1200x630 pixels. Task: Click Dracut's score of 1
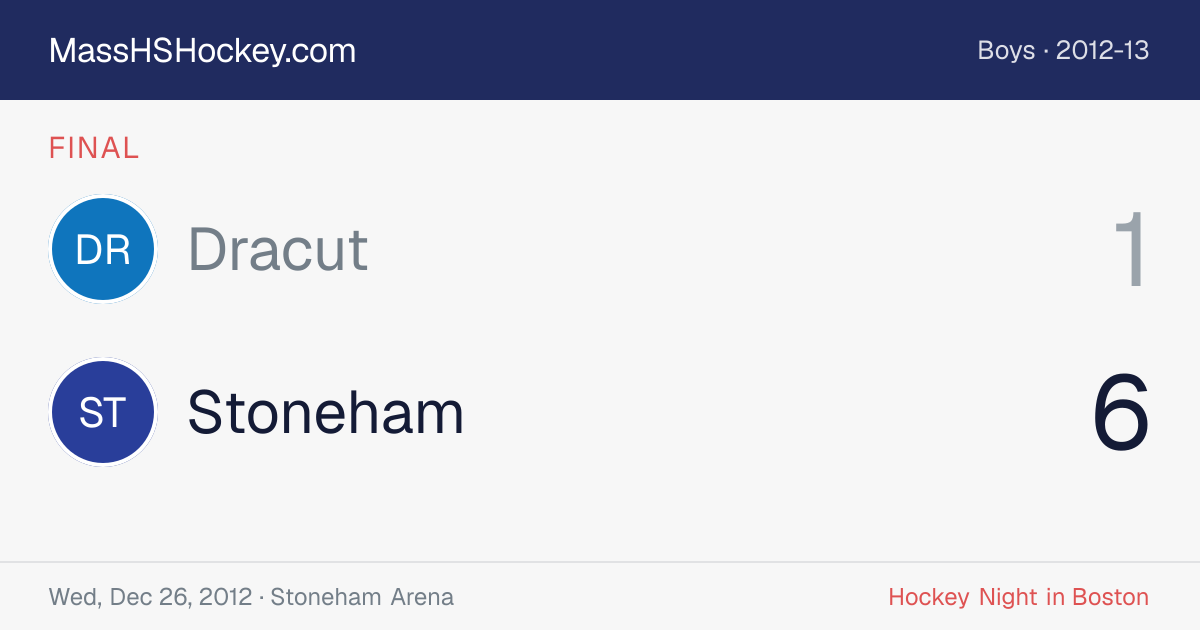(1132, 250)
